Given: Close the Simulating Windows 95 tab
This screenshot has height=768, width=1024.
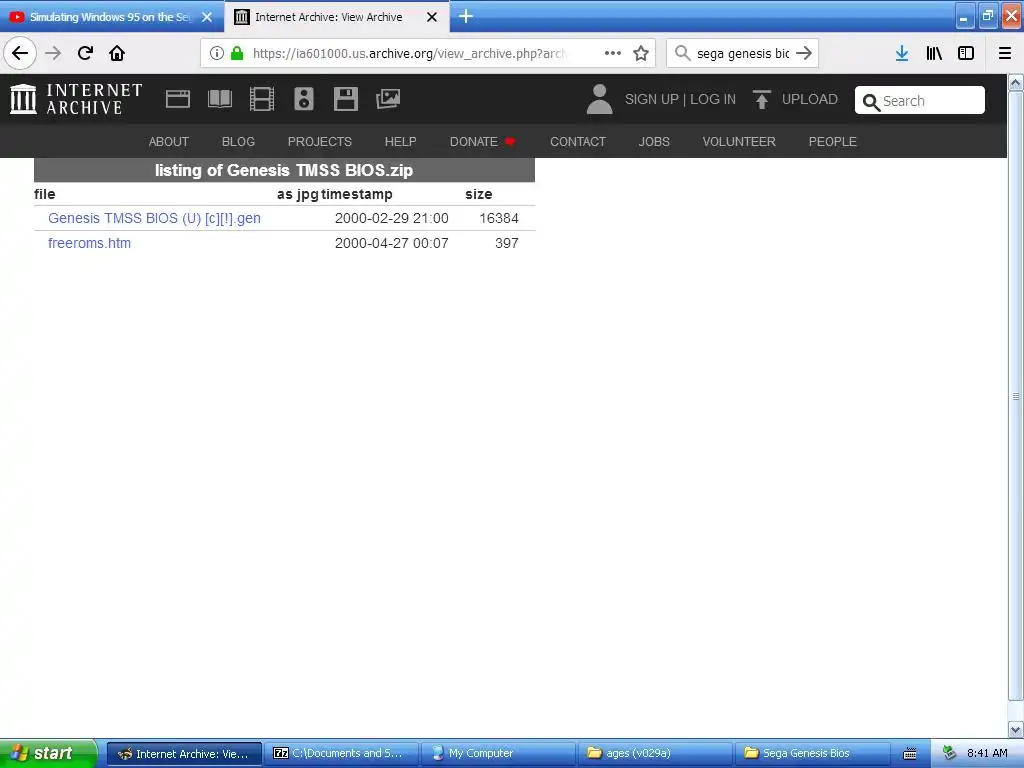Looking at the screenshot, I should point(207,17).
